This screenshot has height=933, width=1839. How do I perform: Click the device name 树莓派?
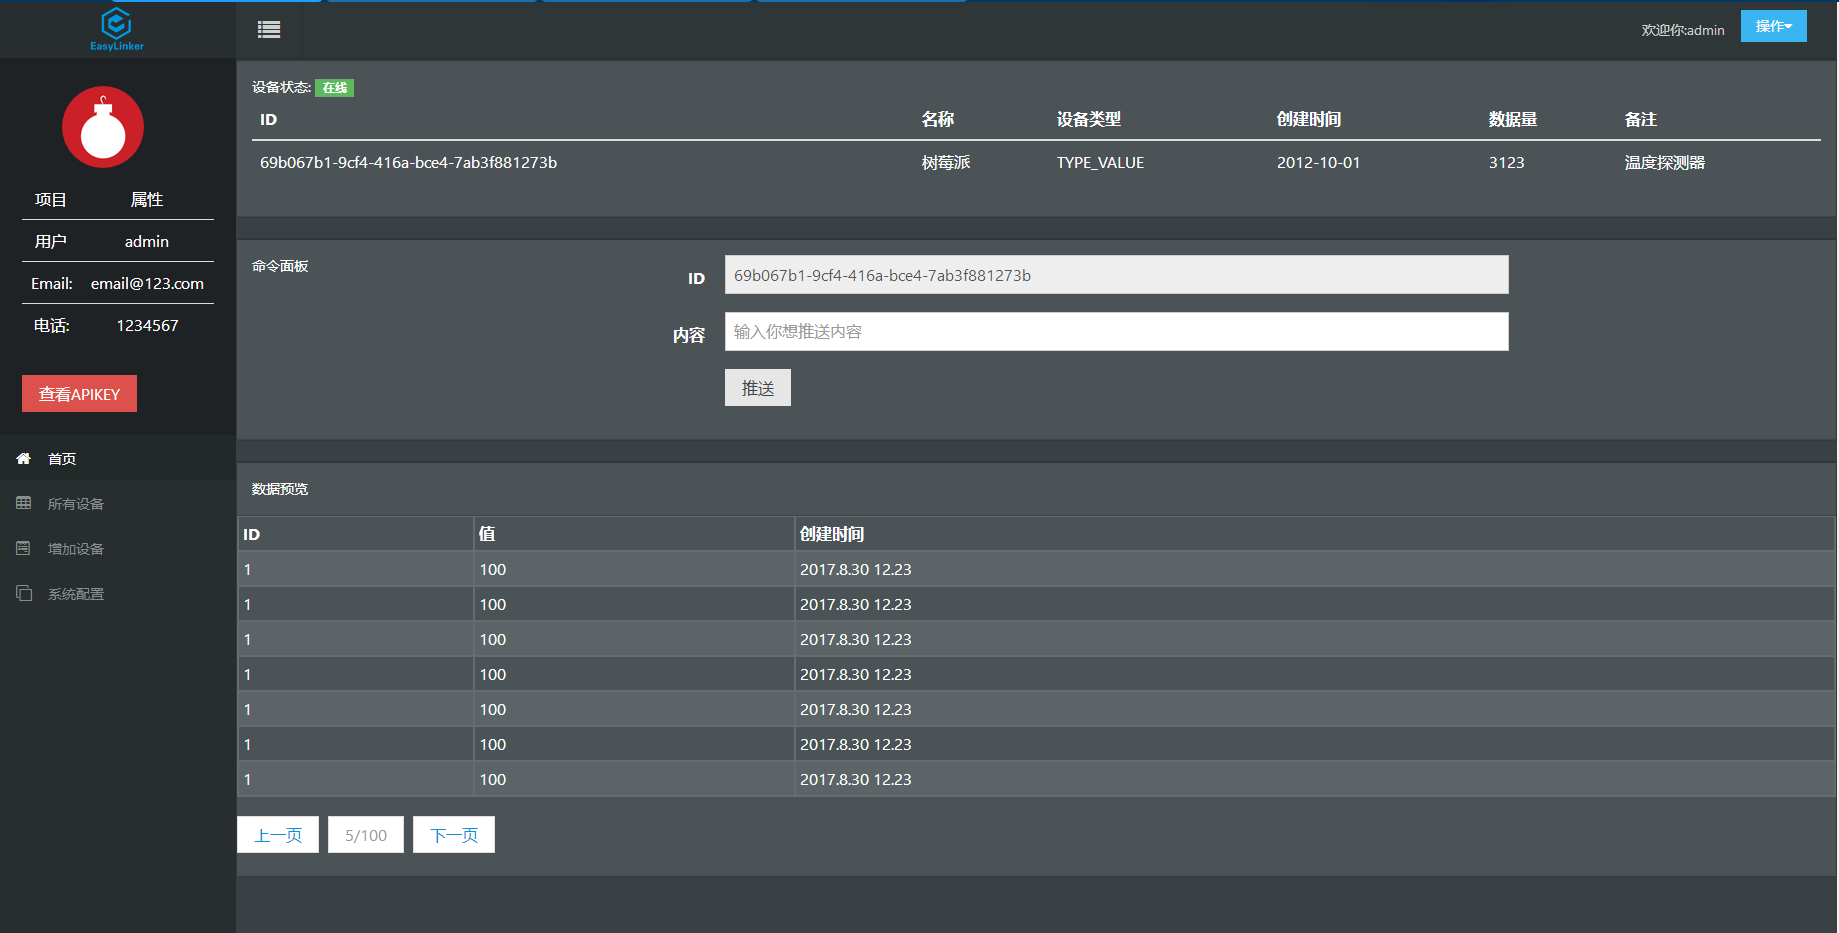click(x=946, y=162)
